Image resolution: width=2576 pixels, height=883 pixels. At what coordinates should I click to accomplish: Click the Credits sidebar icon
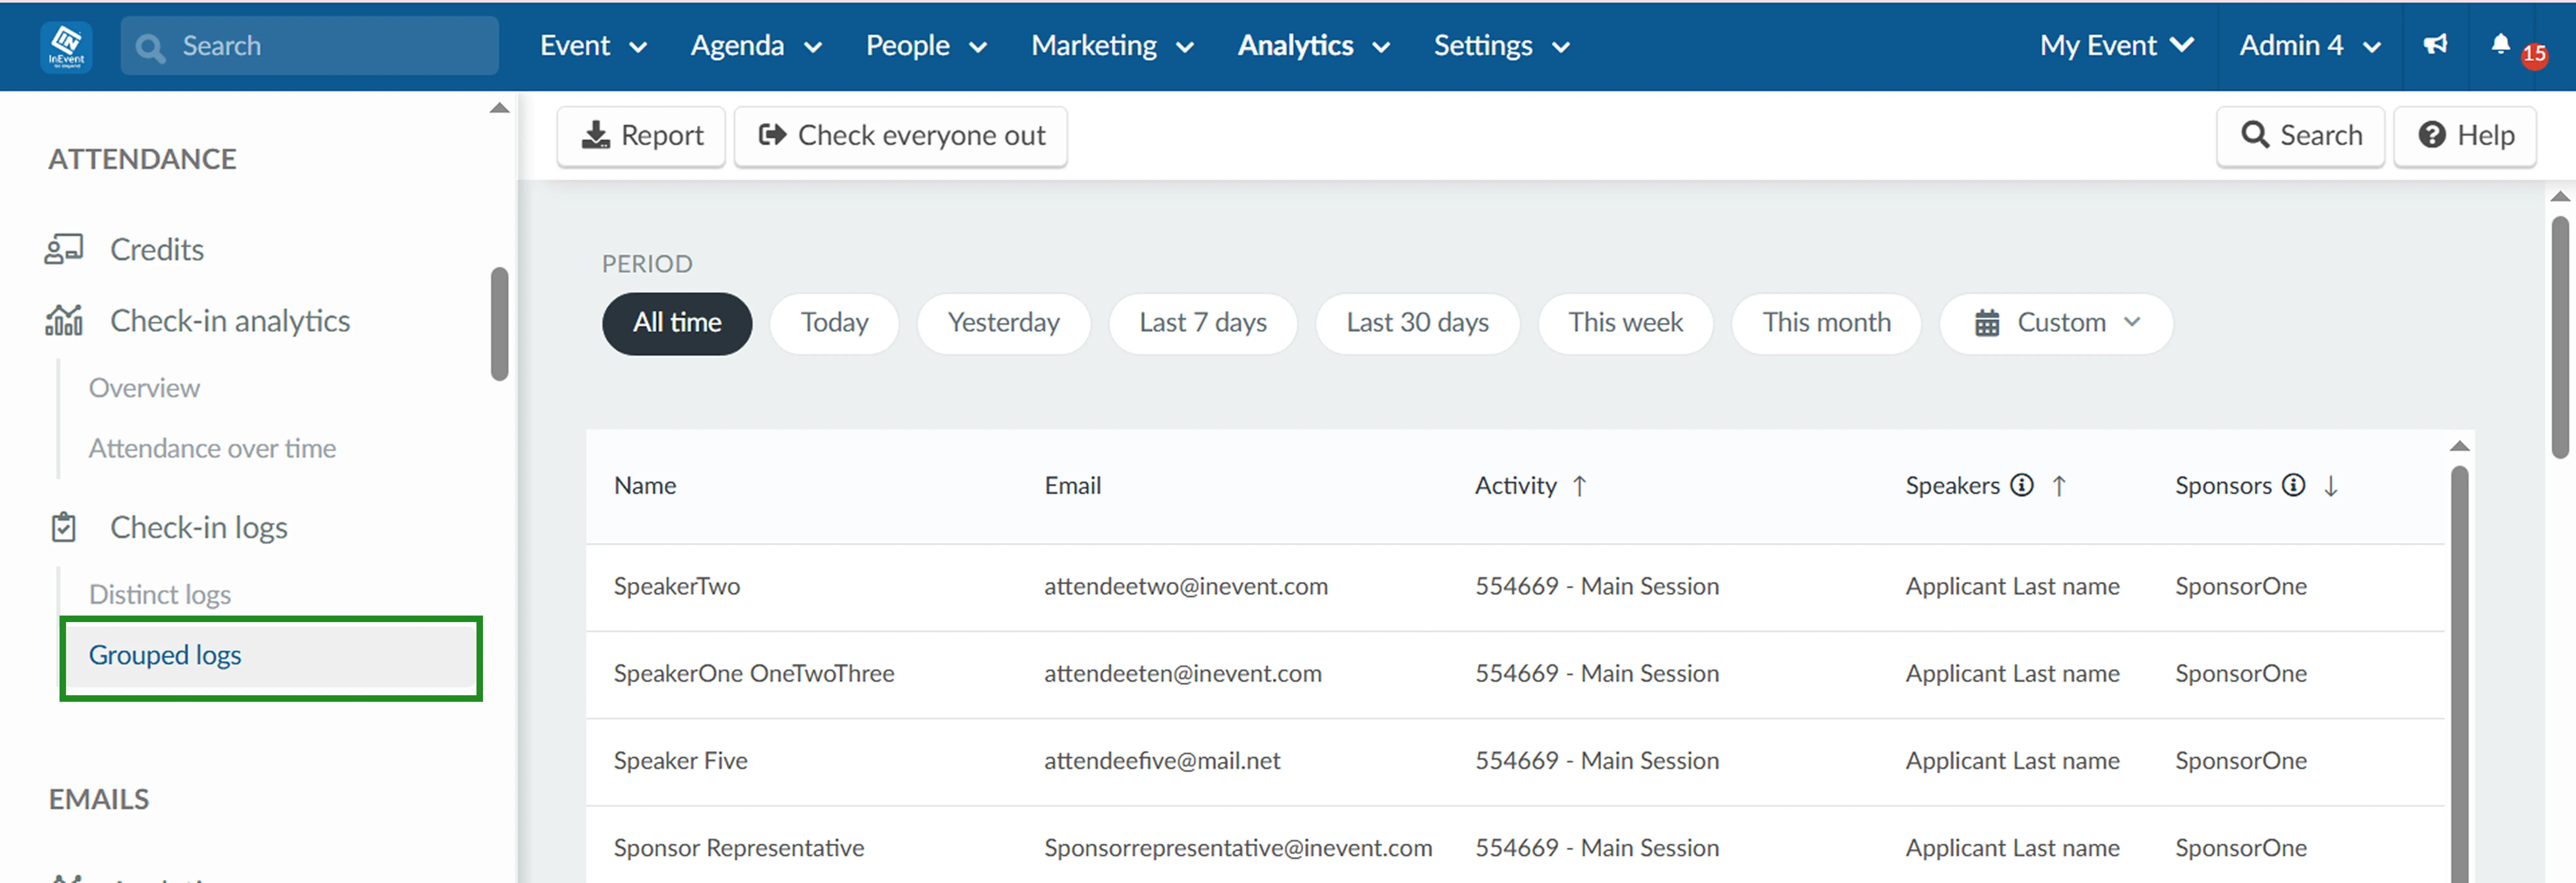(64, 249)
